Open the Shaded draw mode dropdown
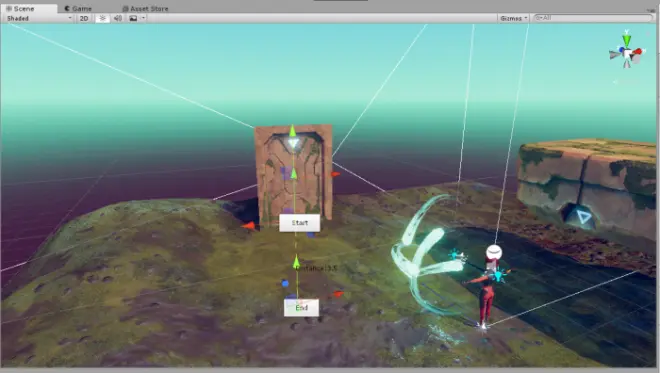This screenshot has height=373, width=660. tap(39, 18)
